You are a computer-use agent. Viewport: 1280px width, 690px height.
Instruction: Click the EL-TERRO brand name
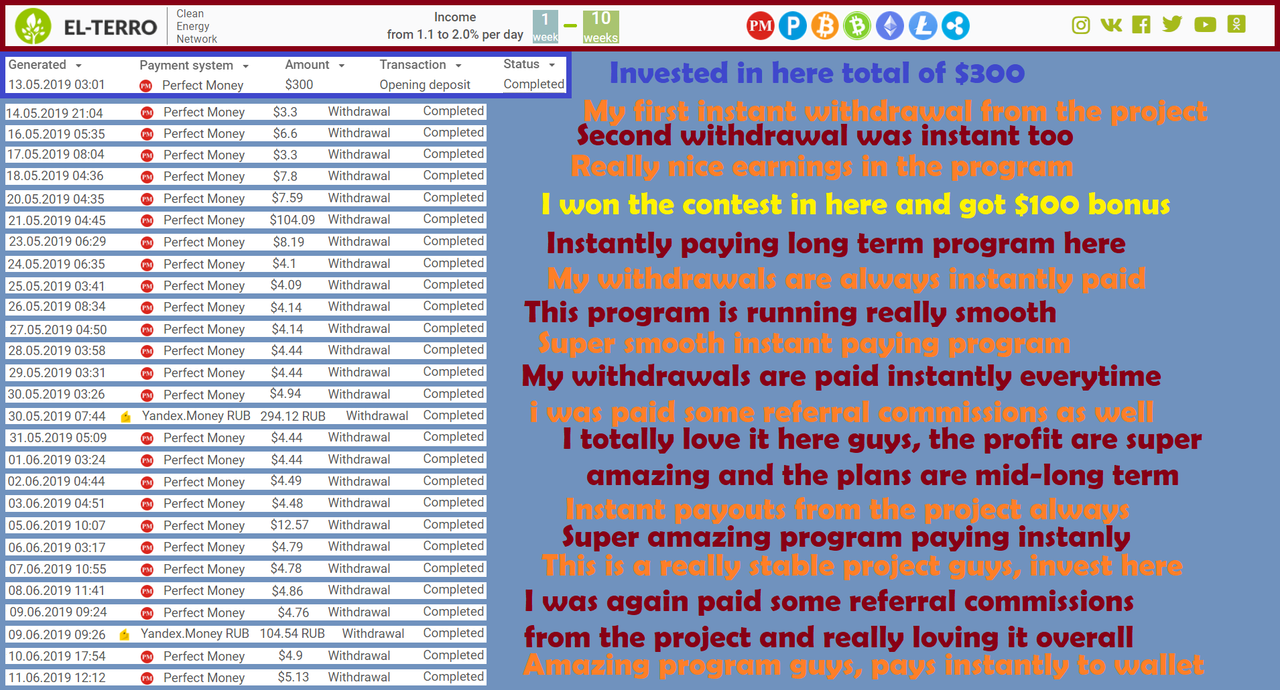pyautogui.click(x=109, y=26)
